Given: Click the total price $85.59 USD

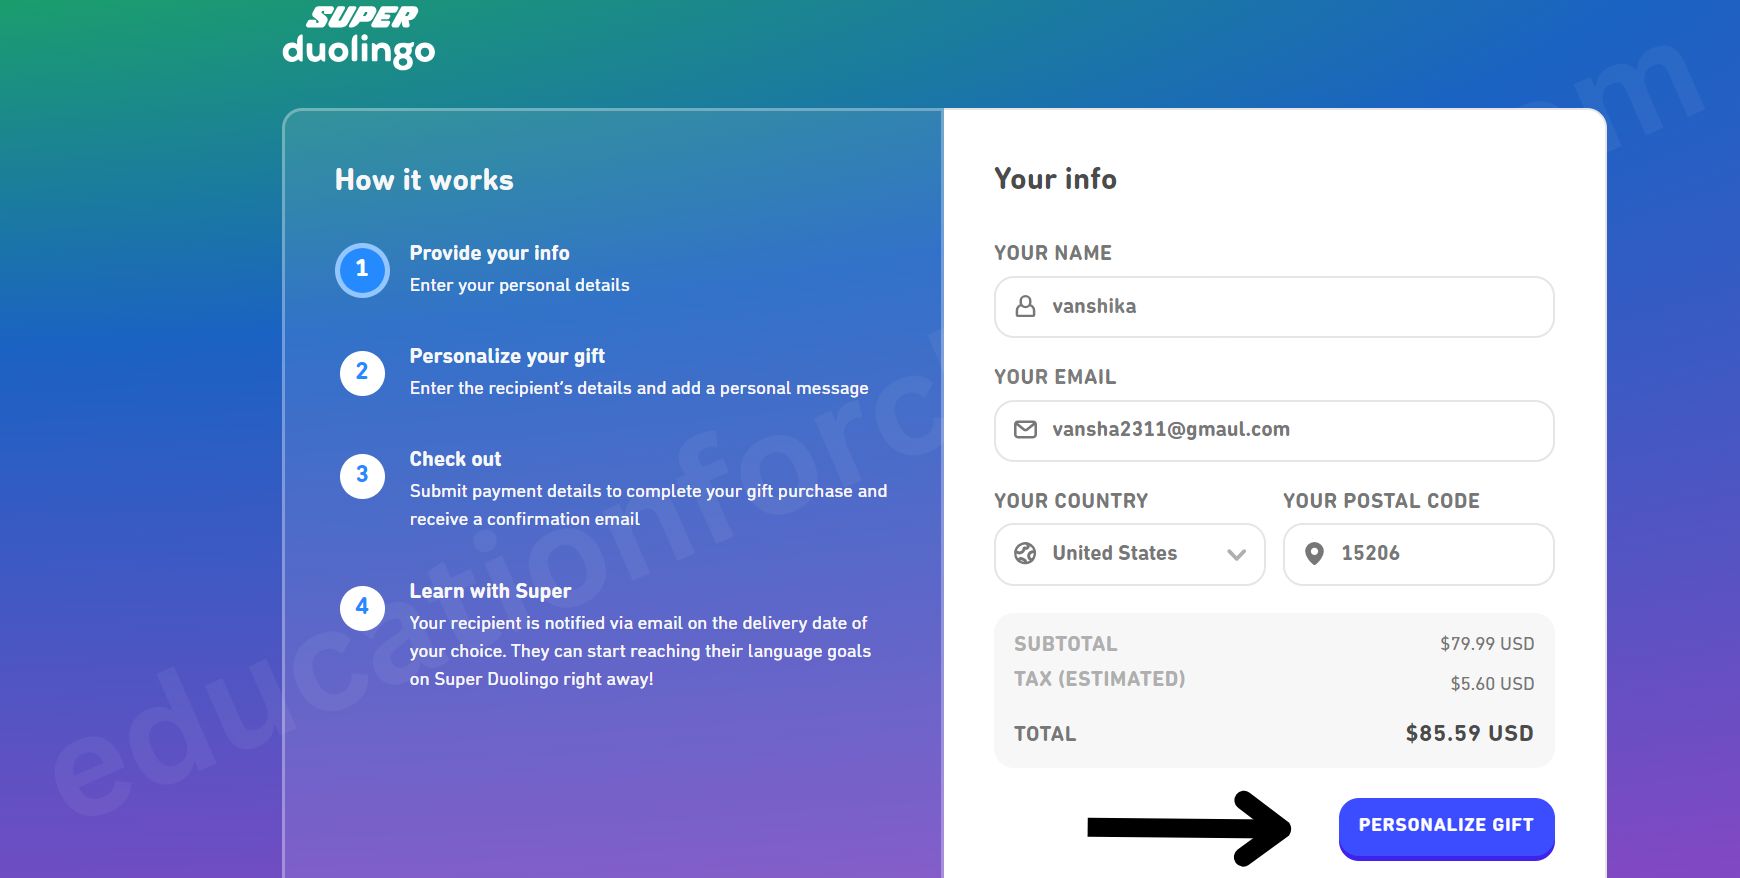Looking at the screenshot, I should (1469, 733).
